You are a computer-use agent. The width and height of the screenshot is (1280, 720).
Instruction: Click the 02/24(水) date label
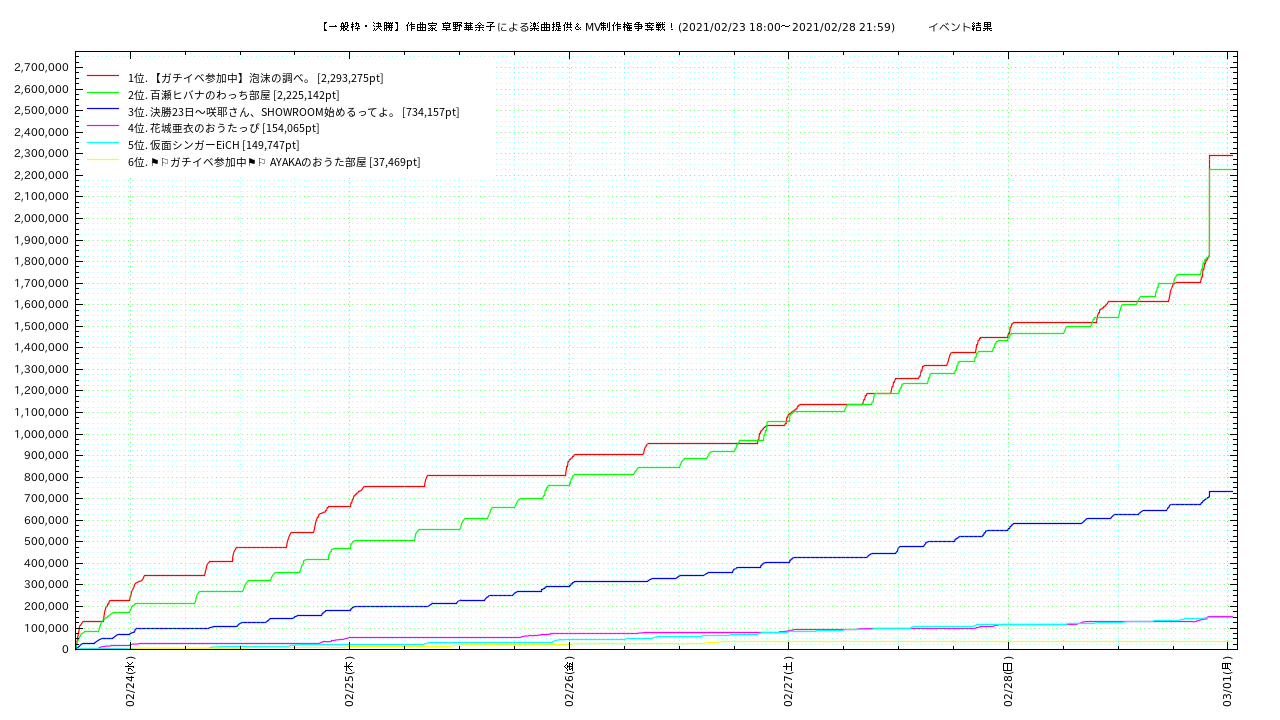coord(130,682)
